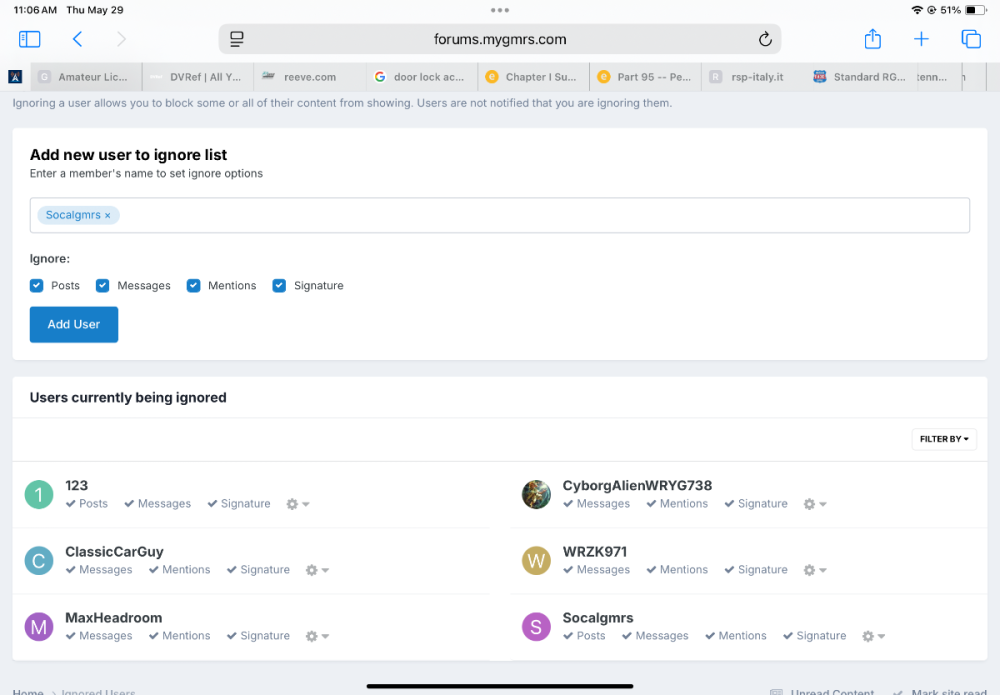Disable the Signature ignore checkbox
1000x695 pixels.
coord(280,286)
